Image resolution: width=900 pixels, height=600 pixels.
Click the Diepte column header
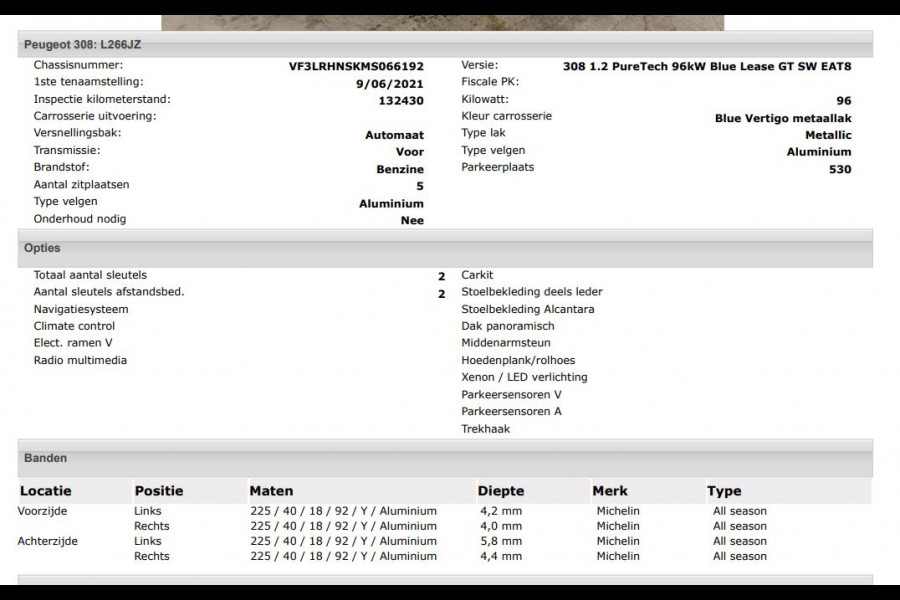[501, 491]
